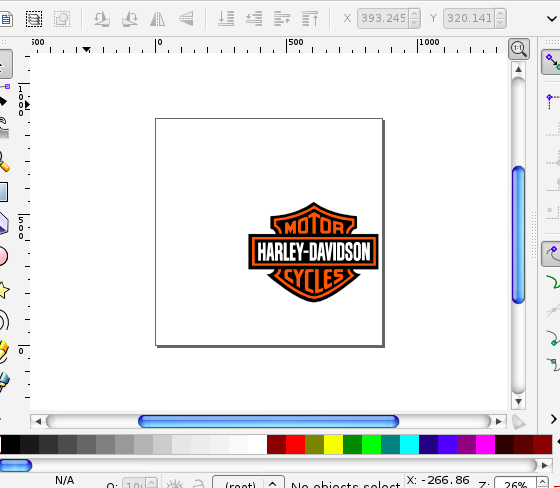
Task: Select the Pencil freehand tool
Action: (x=4, y=352)
